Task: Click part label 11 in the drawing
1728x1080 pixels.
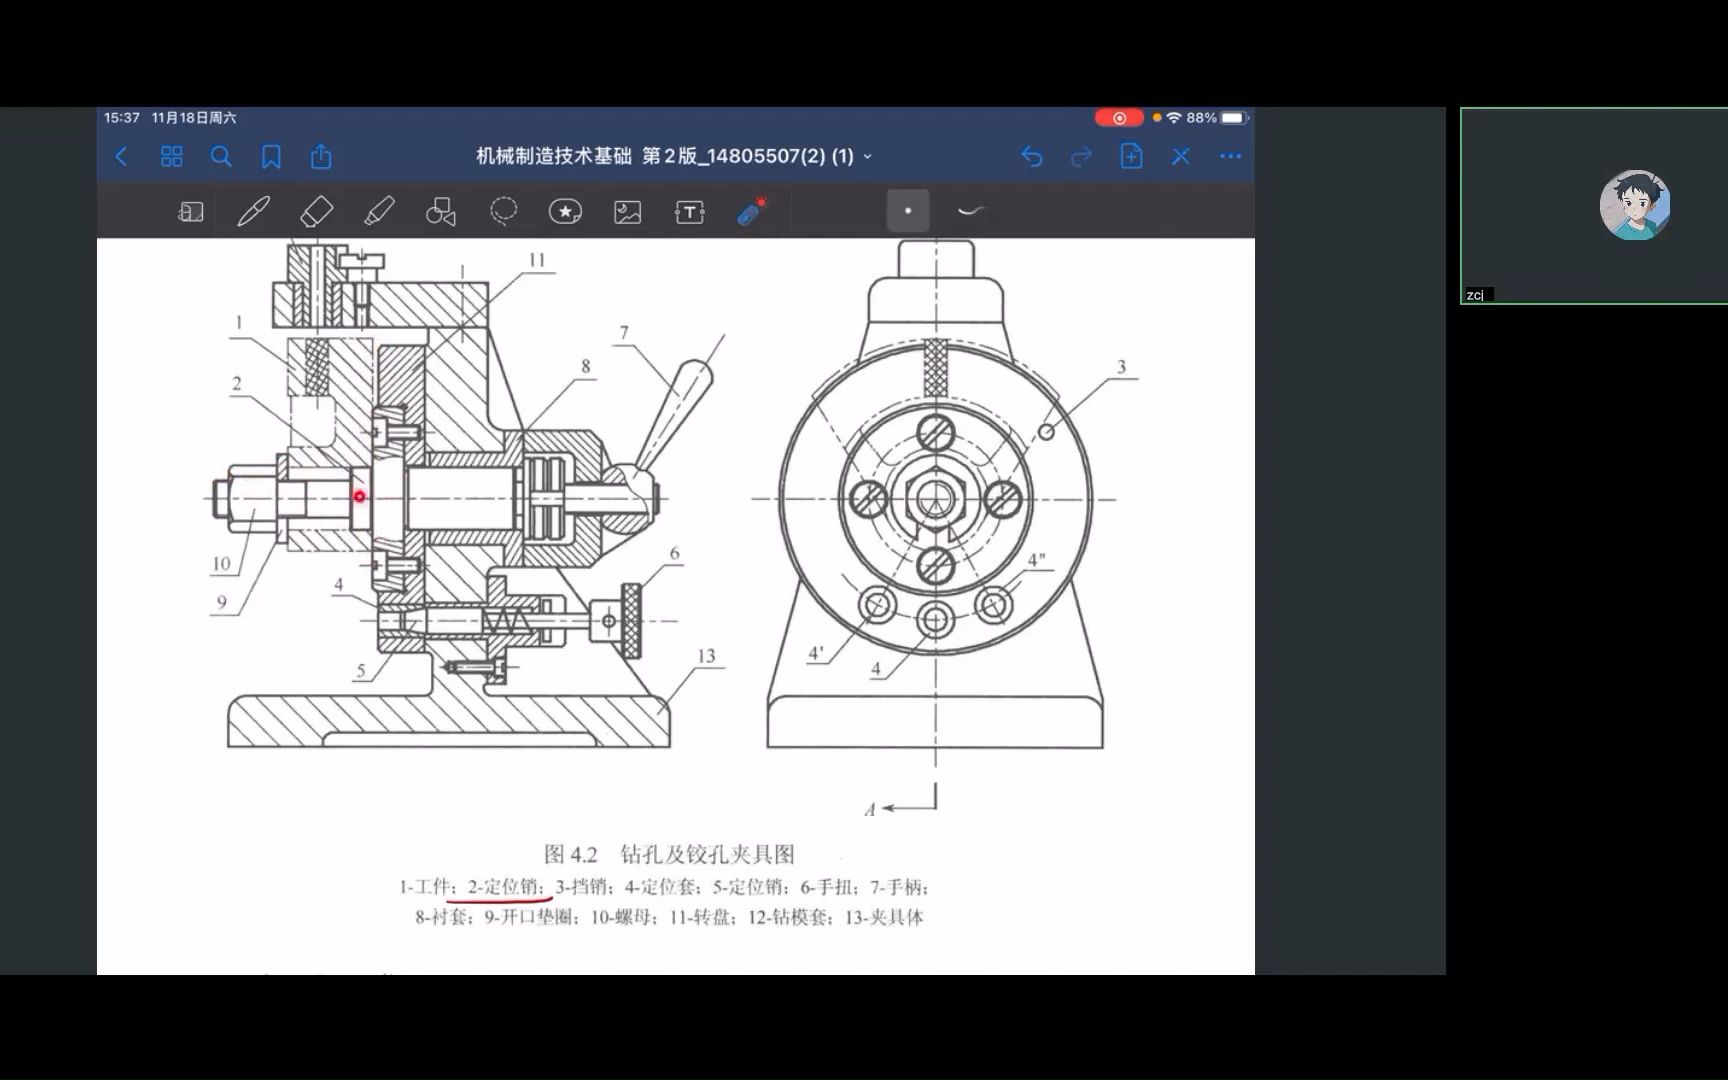Action: 537,260
